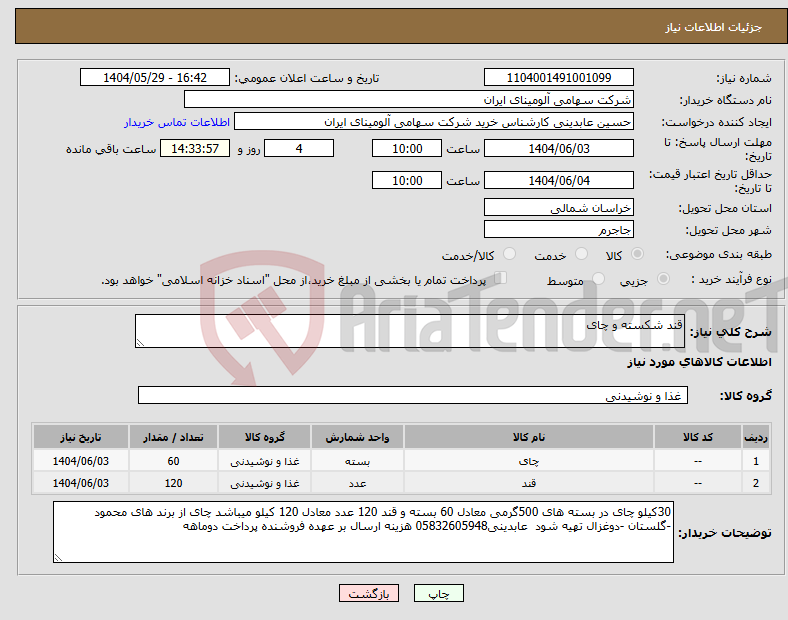Click the buyer notes text area
The height and width of the screenshot is (620, 788).
[x=363, y=532]
